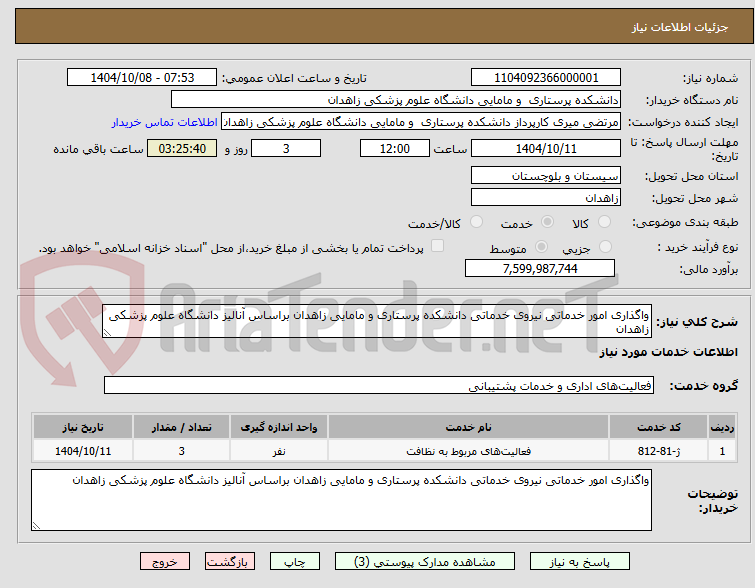Open مشاهده مدارک پیوستی (3) button
This screenshot has width=755, height=588.
(x=425, y=562)
